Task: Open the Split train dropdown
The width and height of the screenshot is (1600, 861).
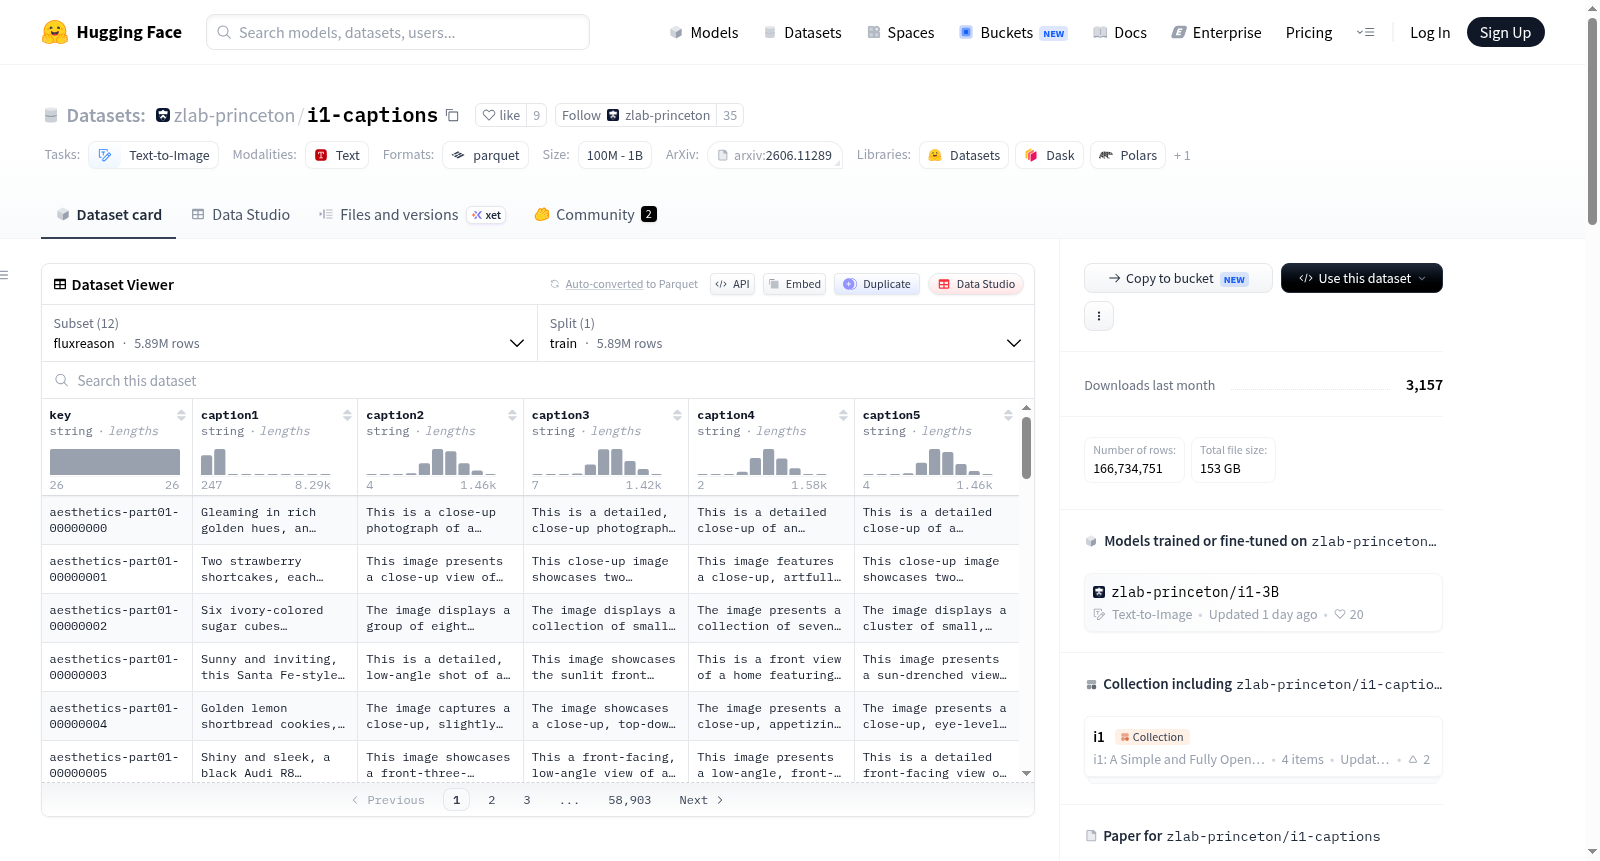Action: 786,333
